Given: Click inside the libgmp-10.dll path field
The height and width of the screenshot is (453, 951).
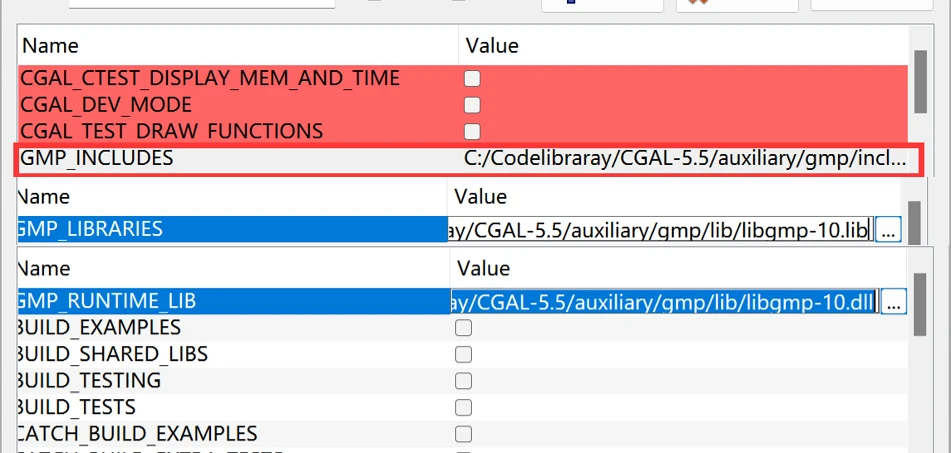Looking at the screenshot, I should pyautogui.click(x=664, y=300).
